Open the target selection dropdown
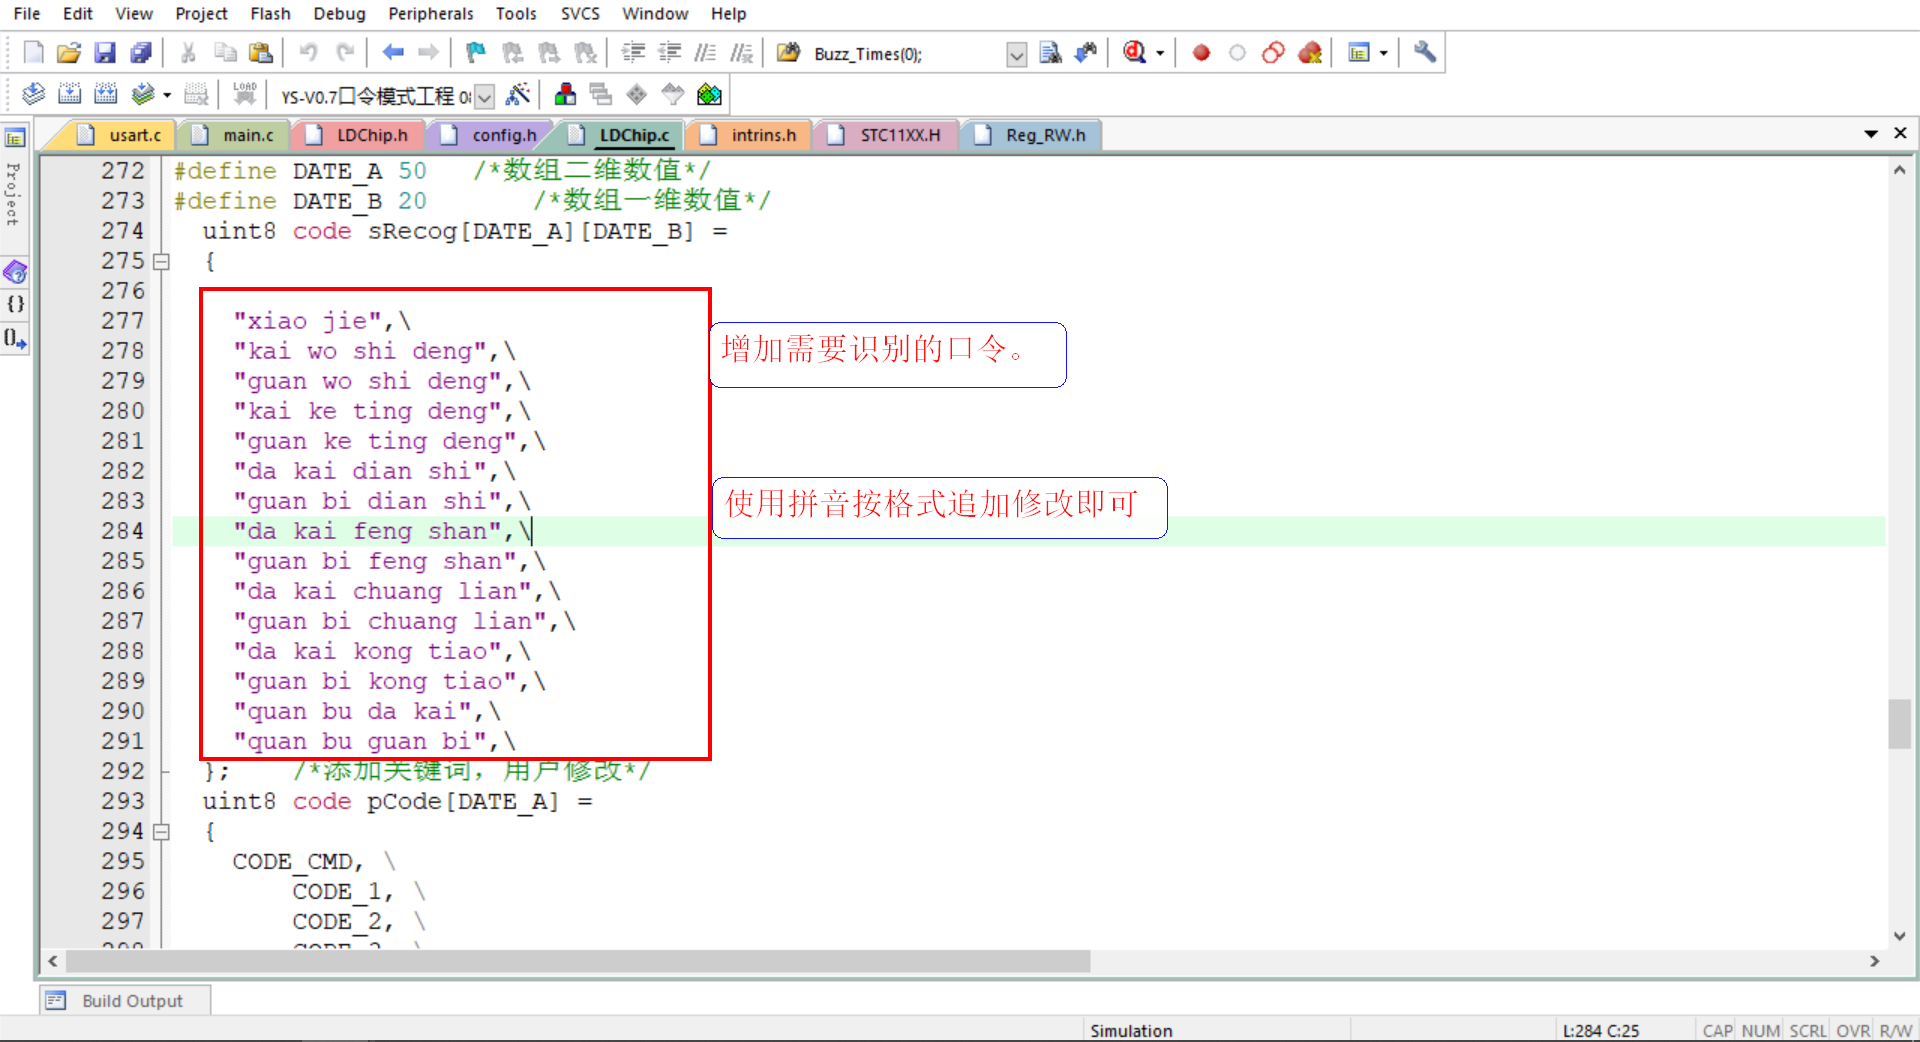The image size is (1920, 1042). [x=484, y=95]
